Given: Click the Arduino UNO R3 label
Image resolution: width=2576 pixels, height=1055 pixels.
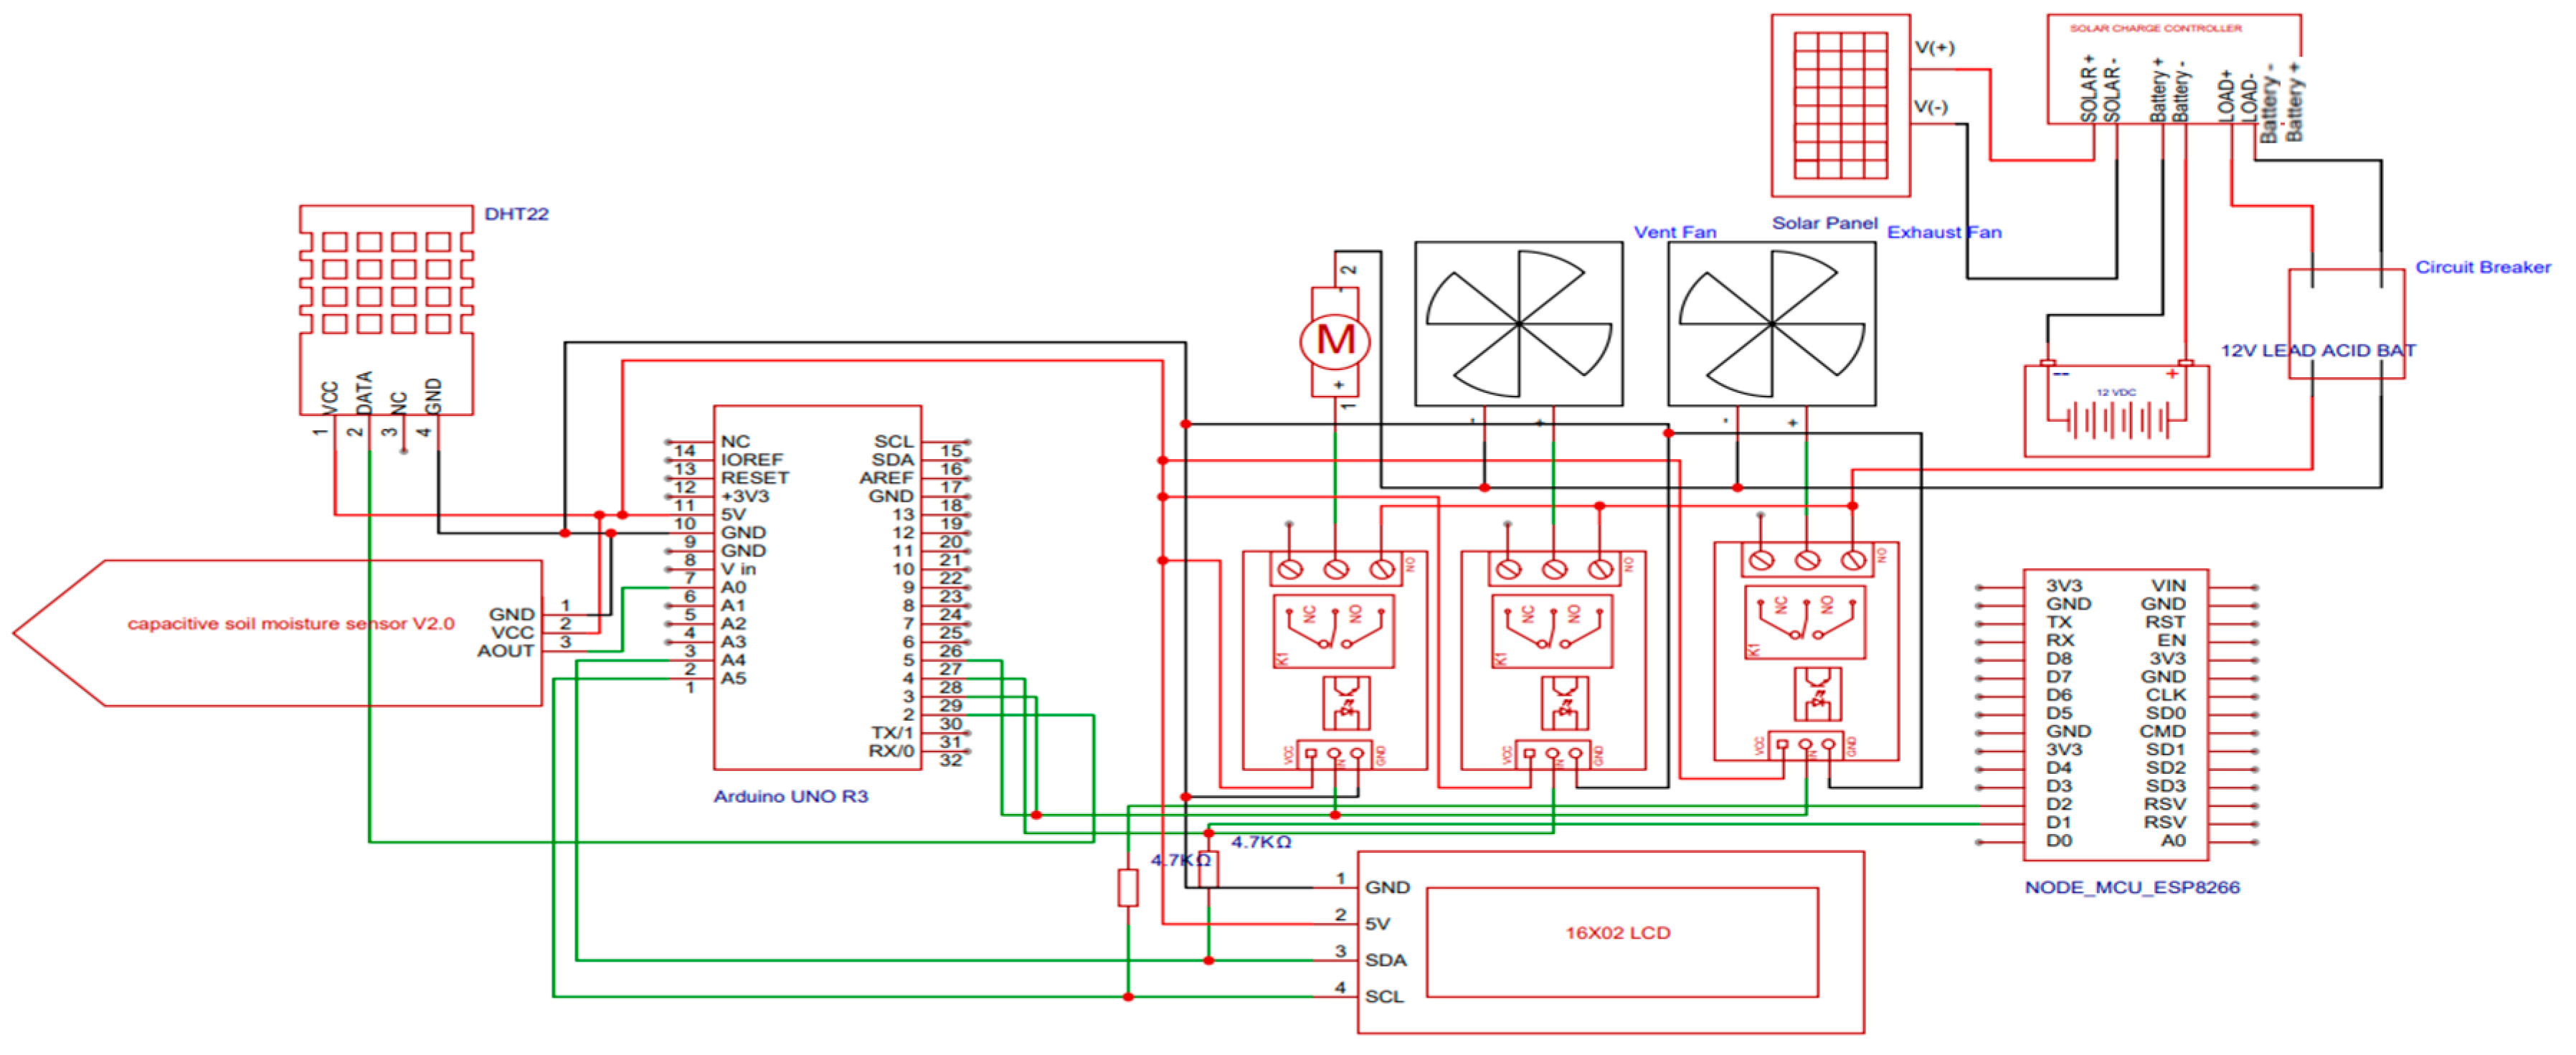Looking at the screenshot, I should coord(790,796).
